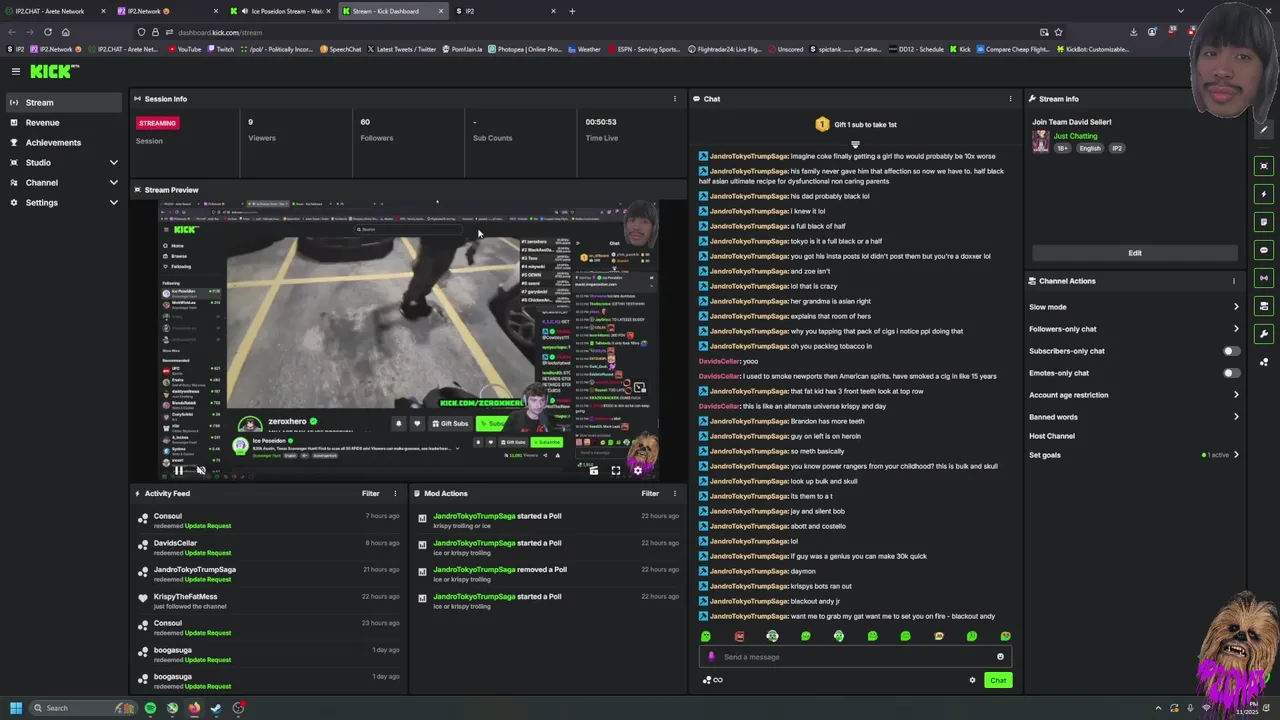
Task: Open Achievements in the sidebar
Action: click(x=62, y=142)
